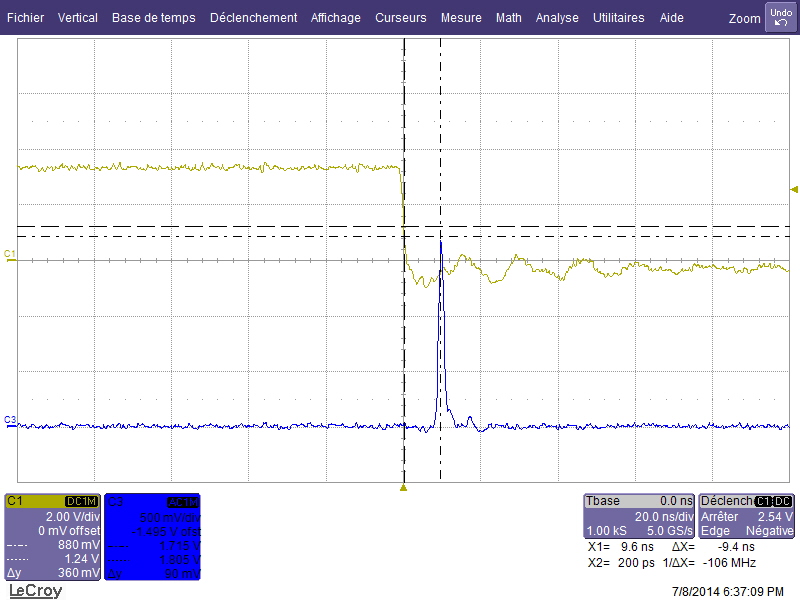This screenshot has height=600, width=800.
Task: Click the C1 DC1M coupling badge
Action: pyautogui.click(x=82, y=502)
